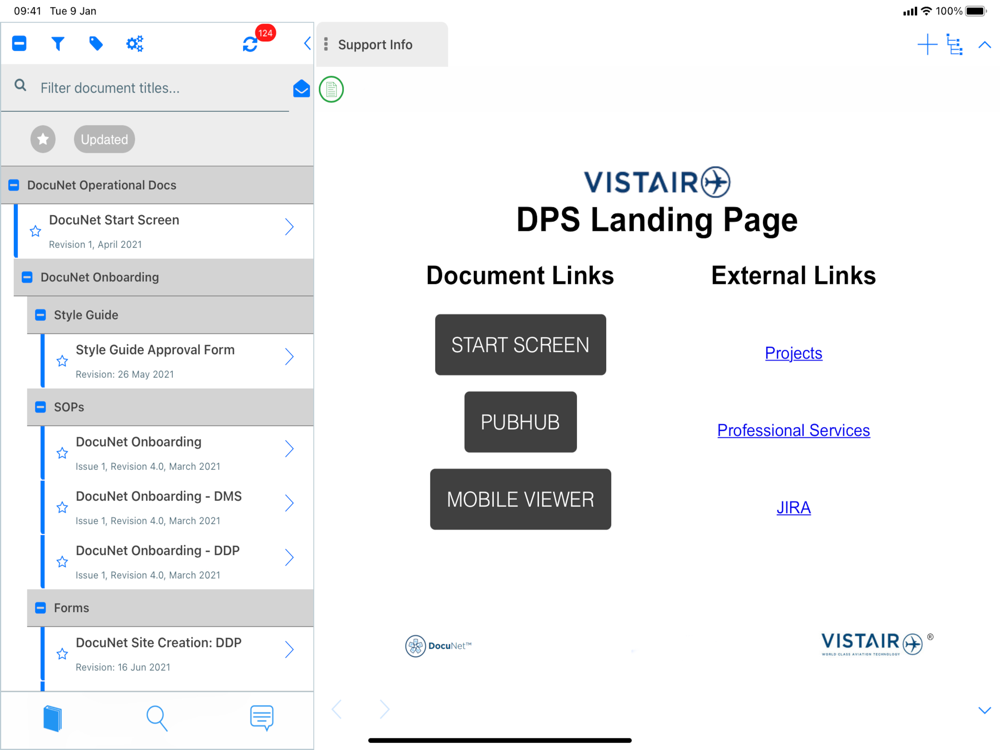
Task: Select the DocuNet Onboarding - DDP row title
Action: (x=158, y=550)
